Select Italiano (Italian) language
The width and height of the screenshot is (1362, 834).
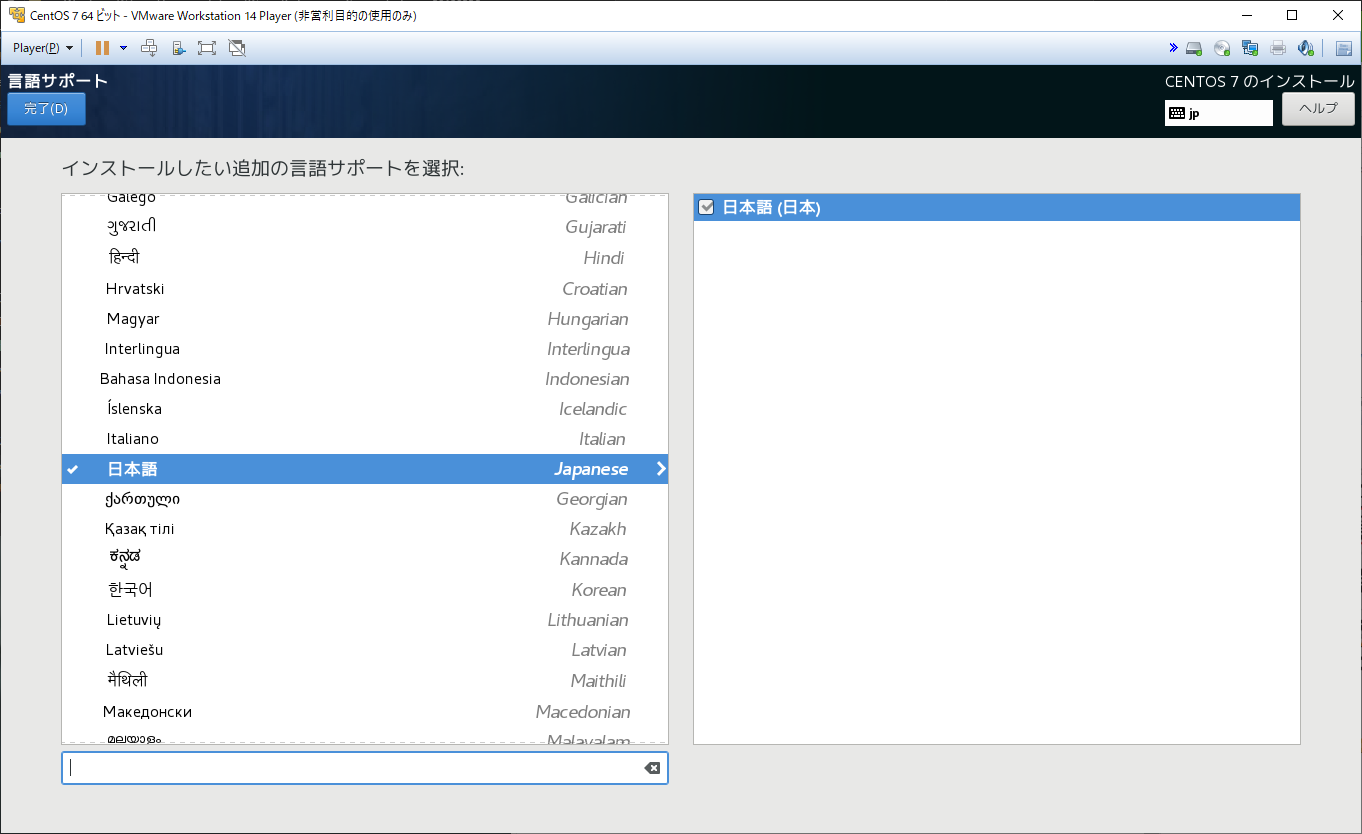[365, 439]
